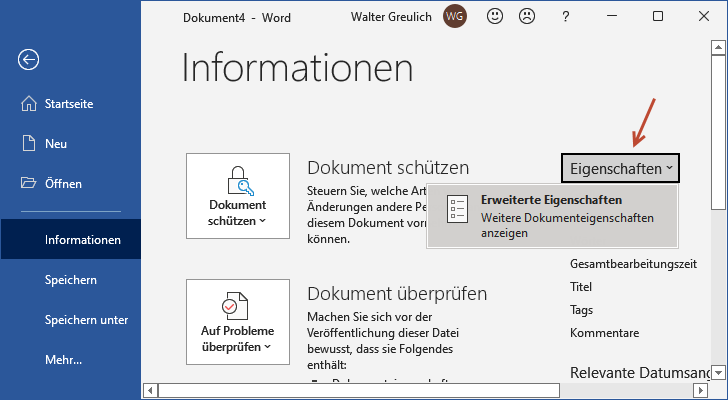Click the question mark help icon
This screenshot has width=728, height=400.
(x=565, y=17)
